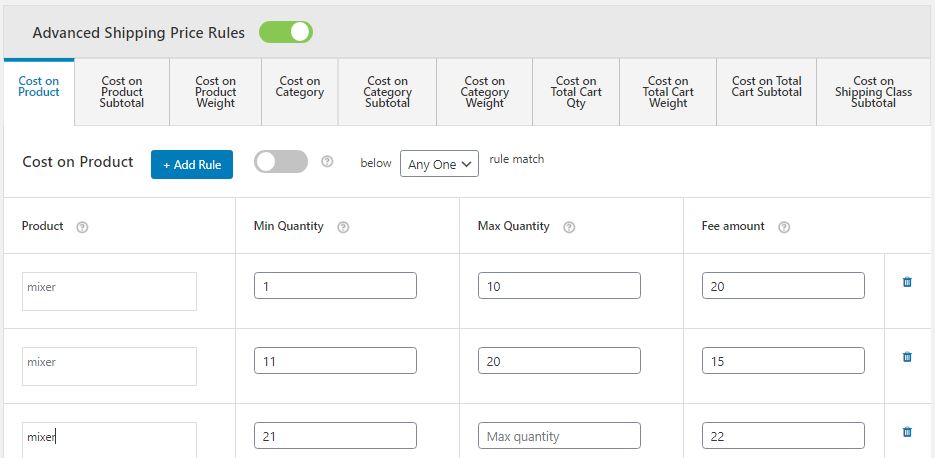The height and width of the screenshot is (458, 935).
Task: Edit Fee amount field showing 20
Action: [x=784, y=286]
